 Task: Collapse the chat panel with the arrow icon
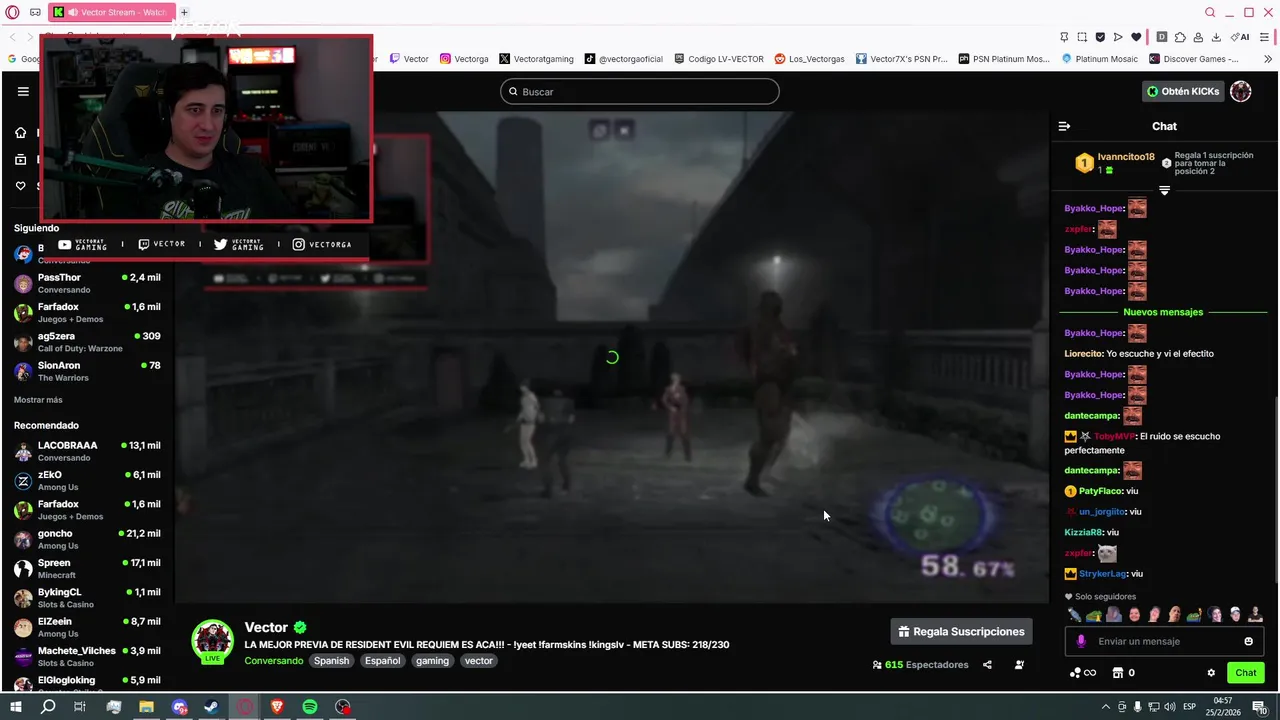click(1064, 126)
